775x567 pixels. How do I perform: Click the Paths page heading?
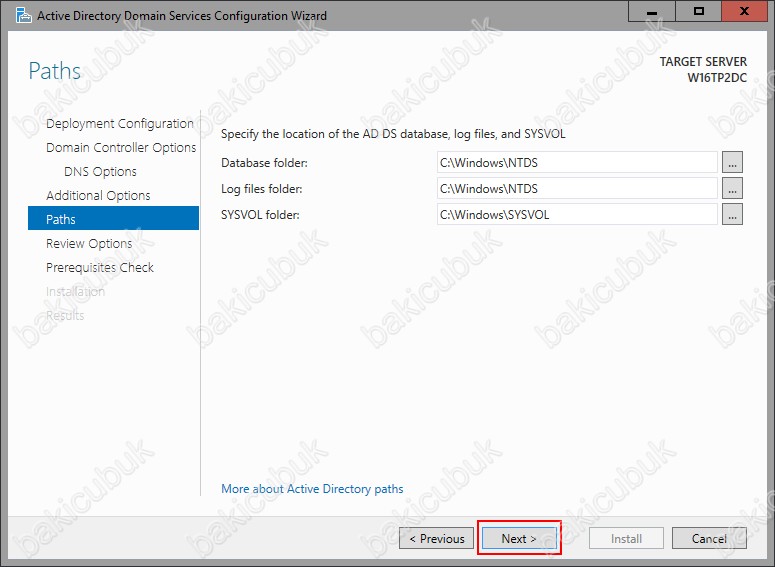pyautogui.click(x=54, y=71)
